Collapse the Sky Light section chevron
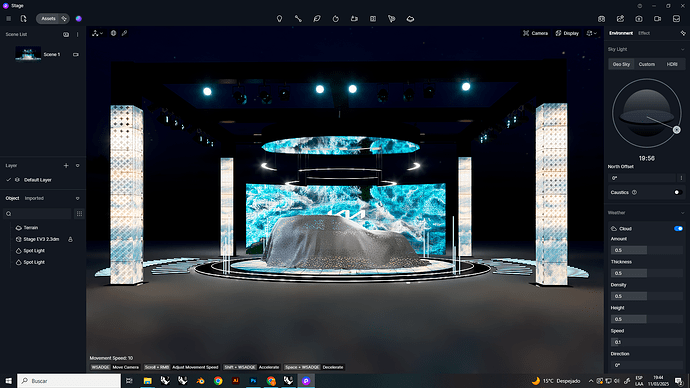The width and height of the screenshot is (690, 388). 683,49
